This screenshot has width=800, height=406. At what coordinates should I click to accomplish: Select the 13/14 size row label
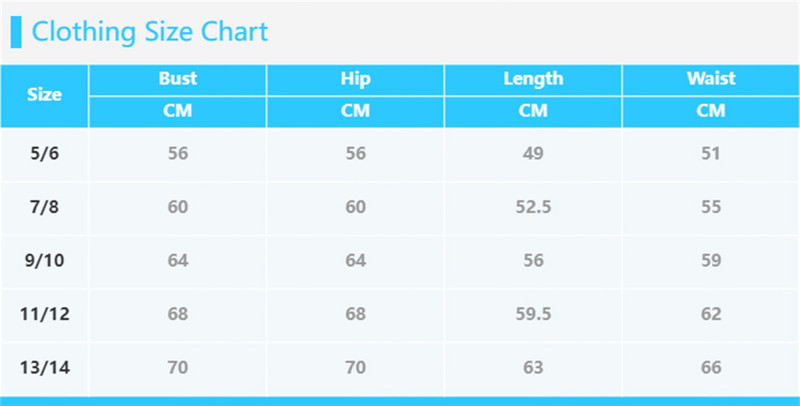click(44, 367)
